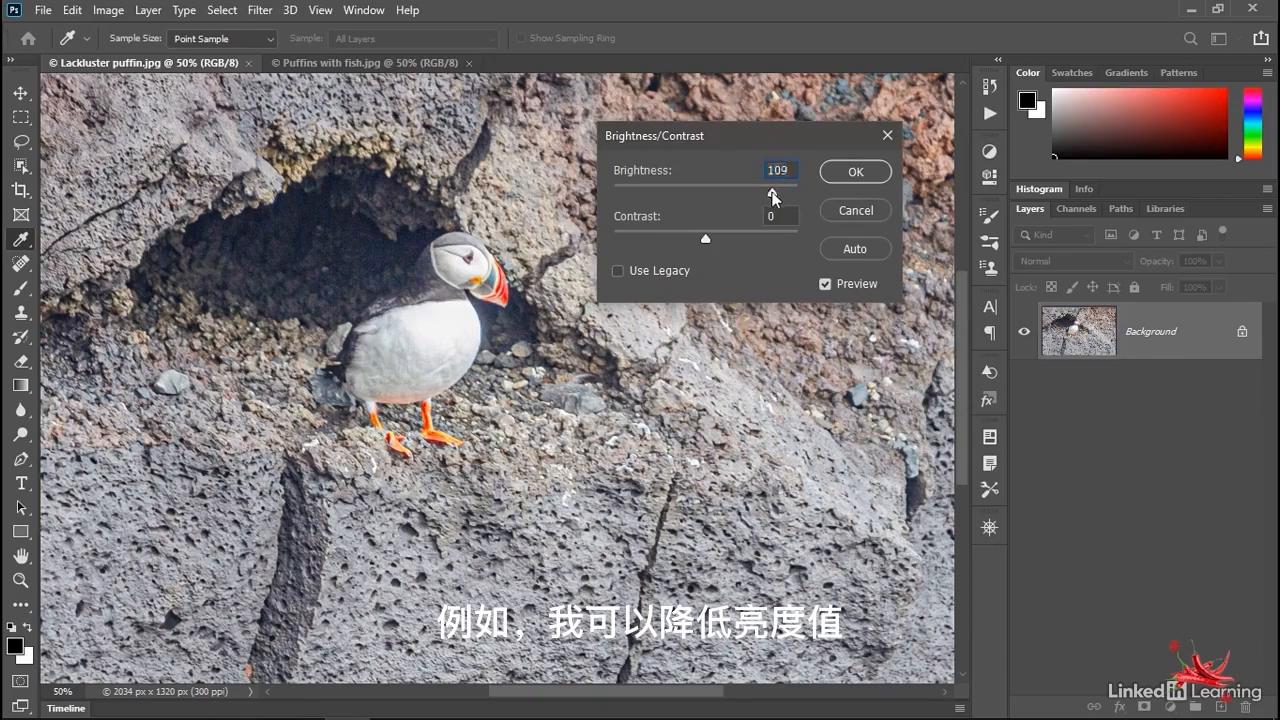Click the Home icon in options bar
1280x720 pixels.
point(28,39)
